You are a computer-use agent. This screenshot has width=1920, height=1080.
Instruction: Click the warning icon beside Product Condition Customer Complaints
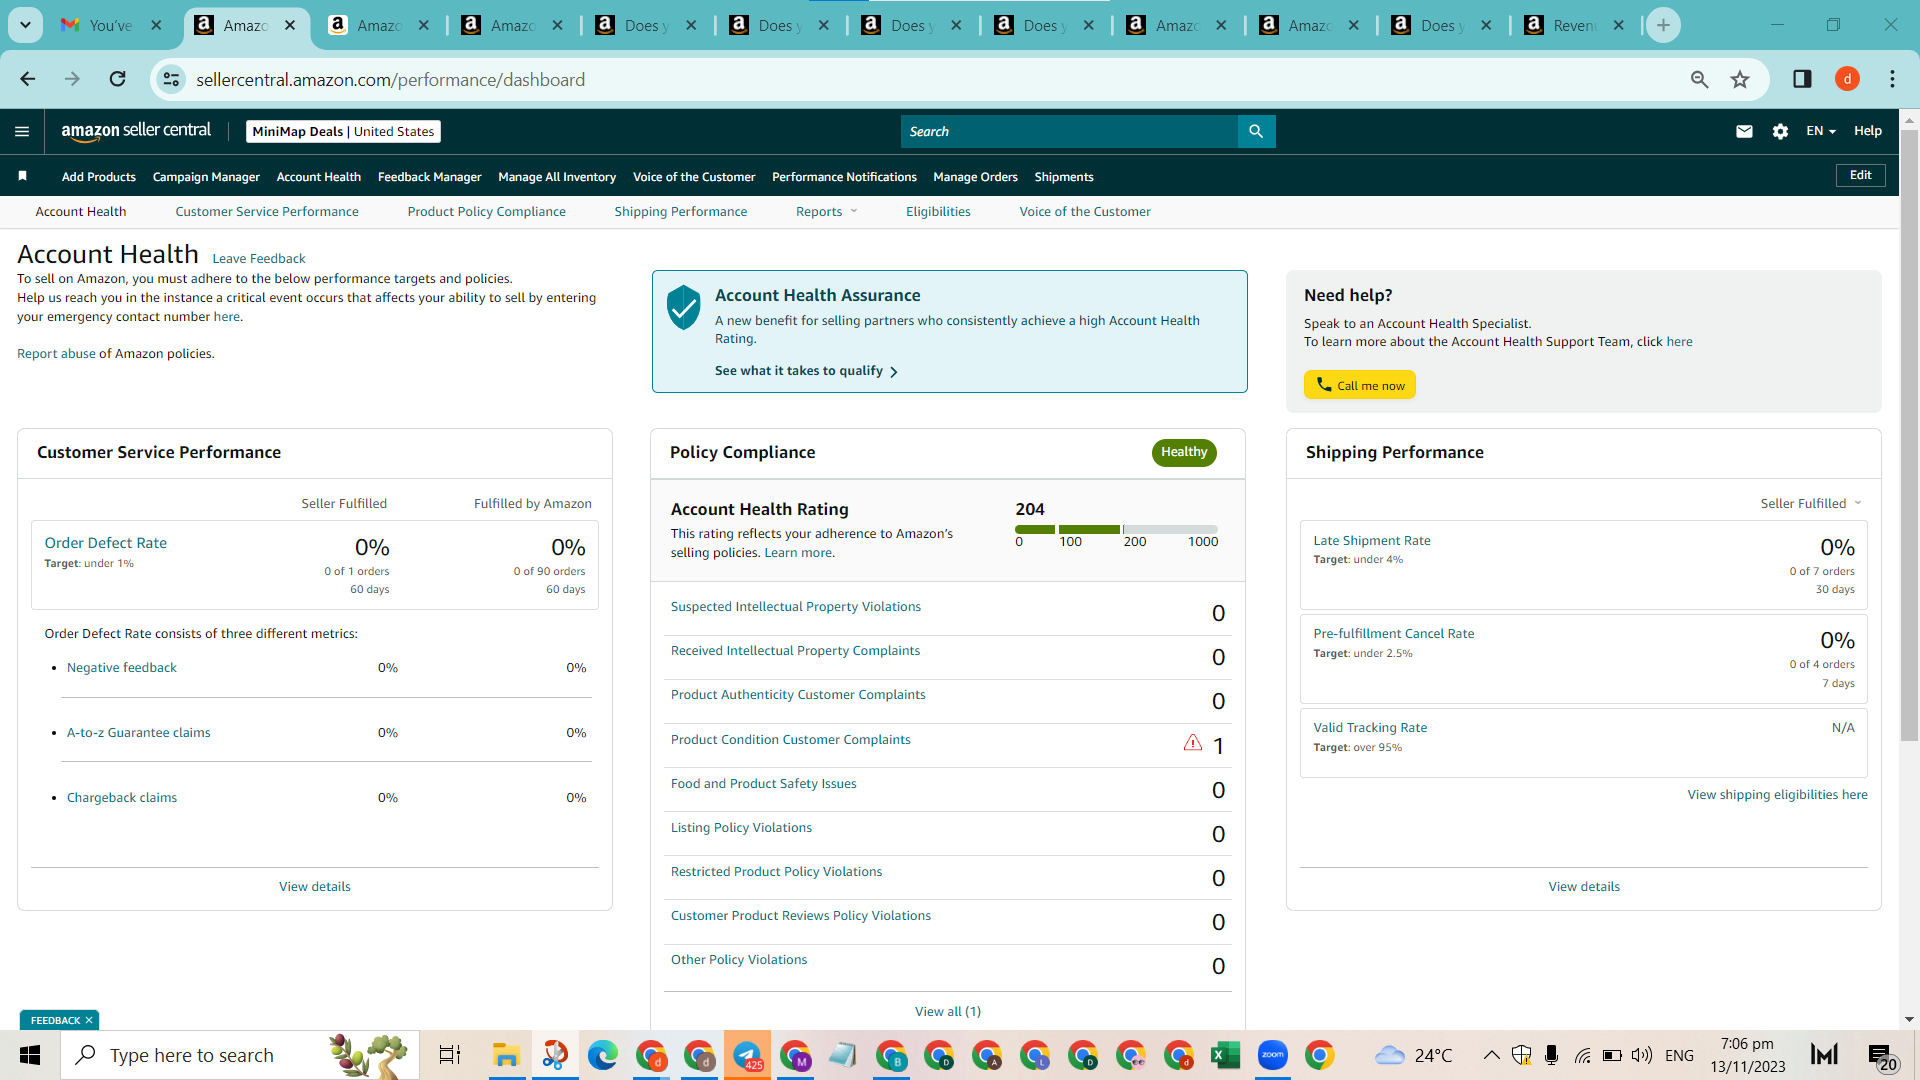pos(1193,742)
